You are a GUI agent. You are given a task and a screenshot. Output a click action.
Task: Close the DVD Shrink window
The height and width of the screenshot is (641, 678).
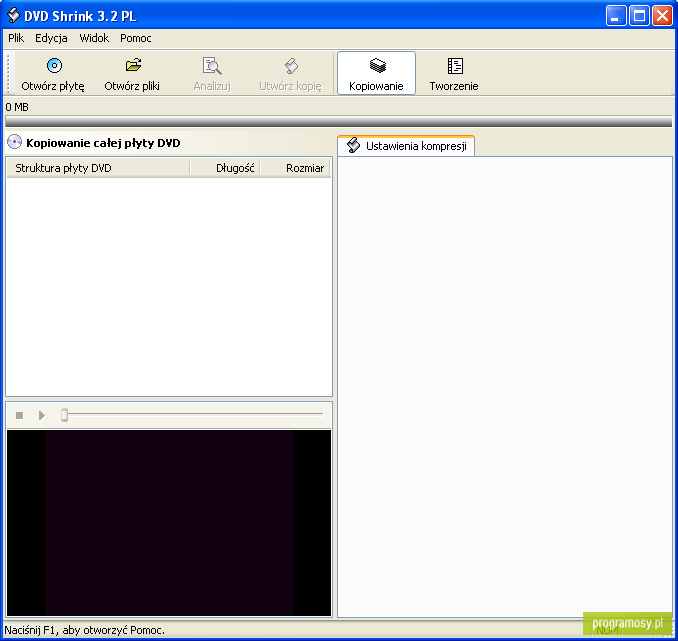662,16
